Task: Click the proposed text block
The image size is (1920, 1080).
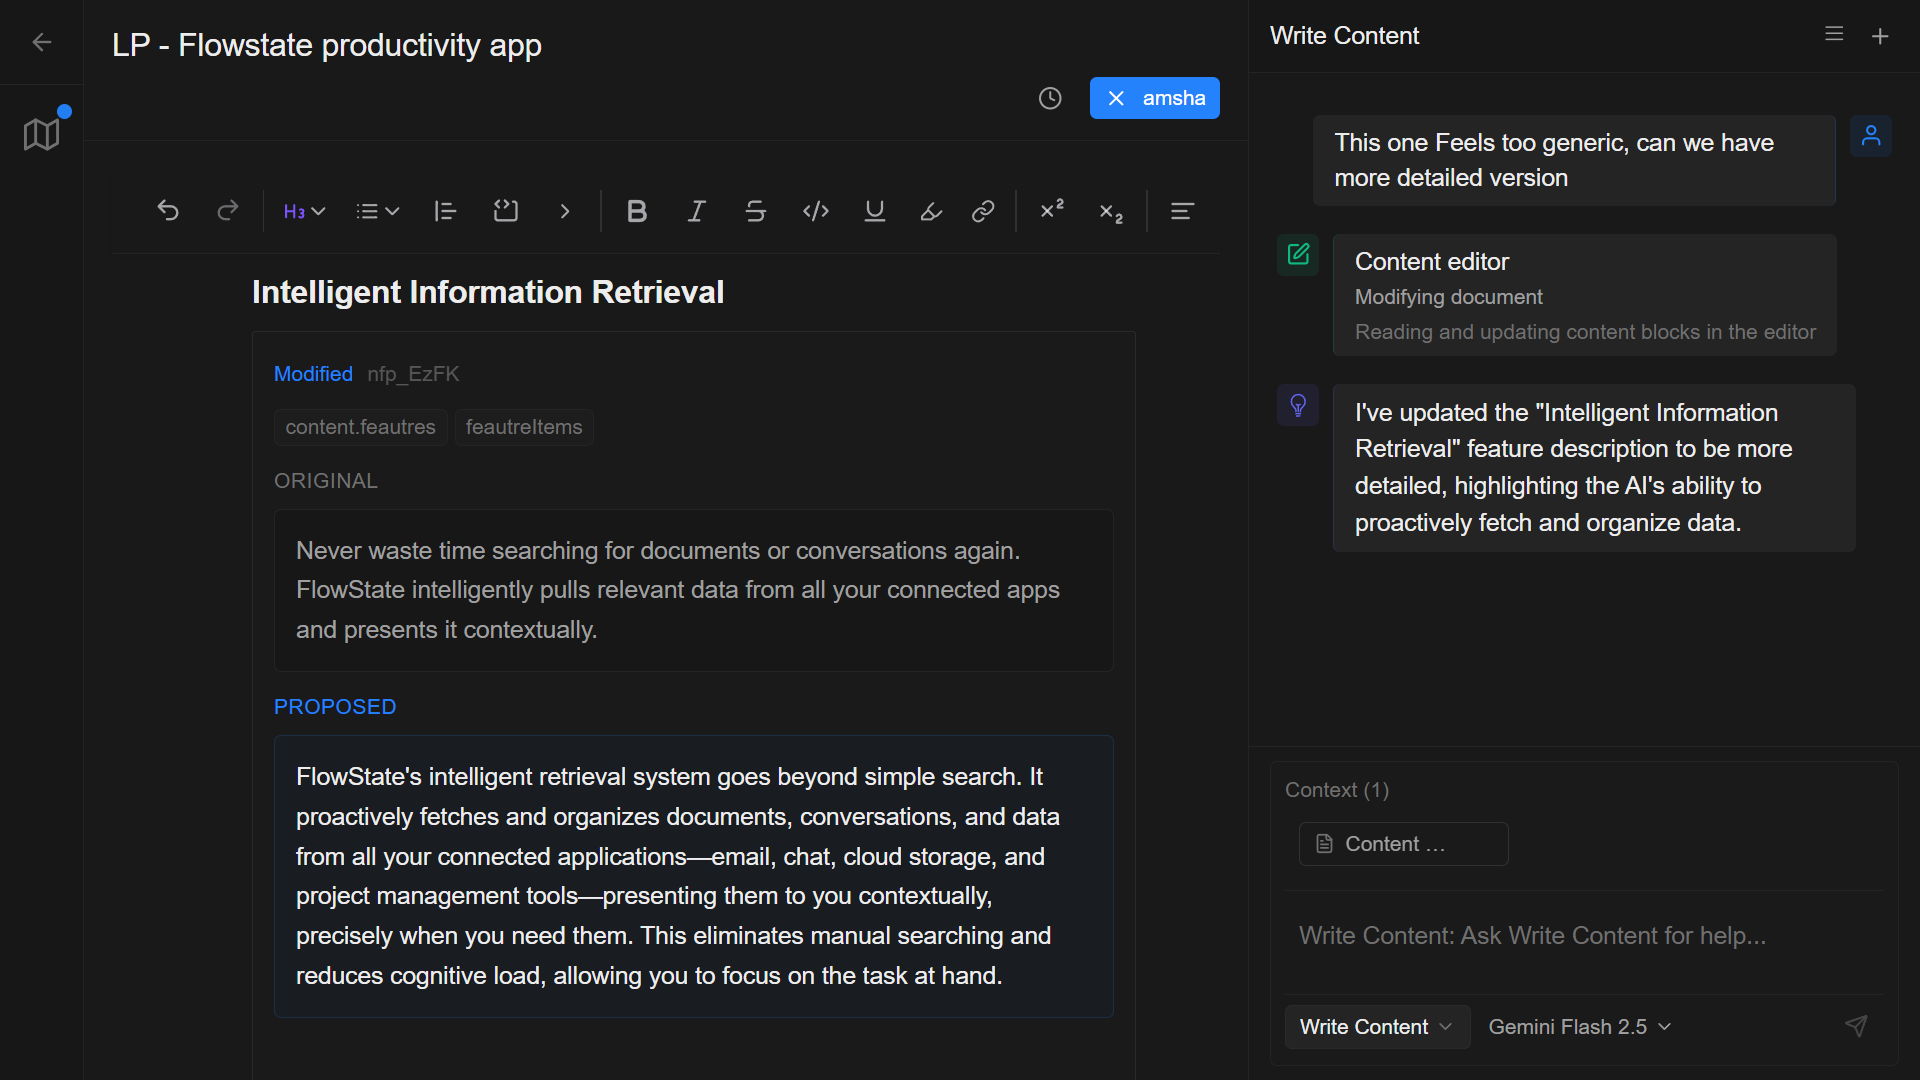Action: click(x=694, y=876)
